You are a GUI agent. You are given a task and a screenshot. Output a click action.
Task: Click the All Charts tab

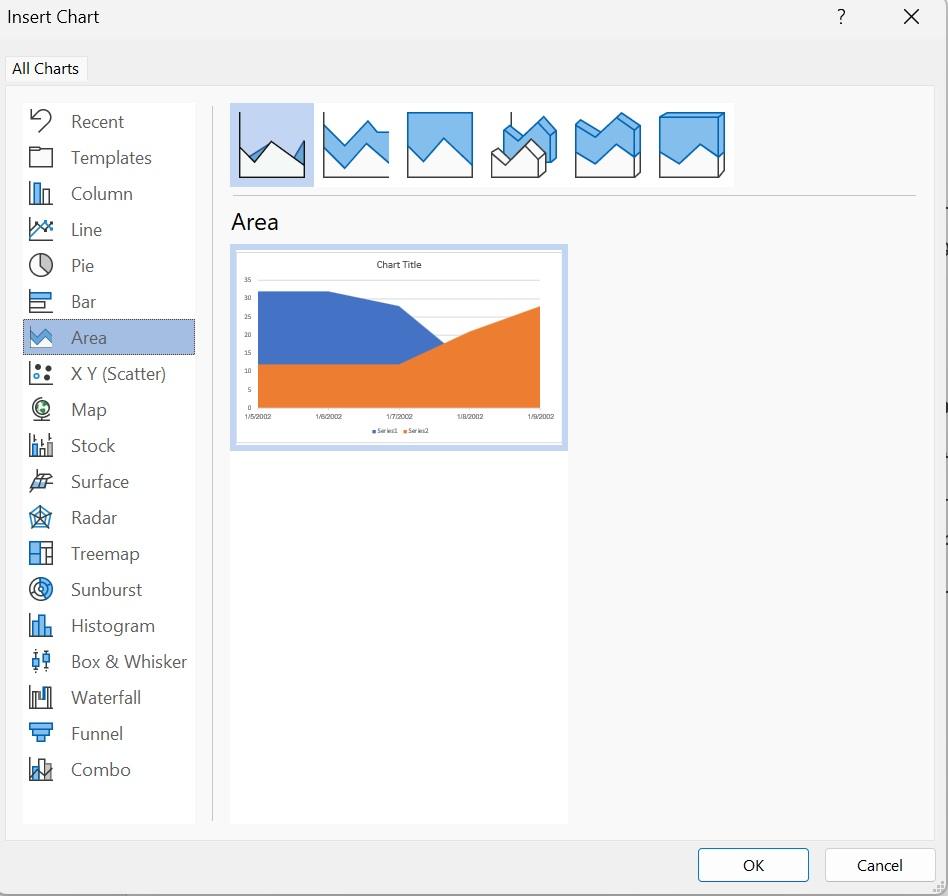(x=45, y=69)
